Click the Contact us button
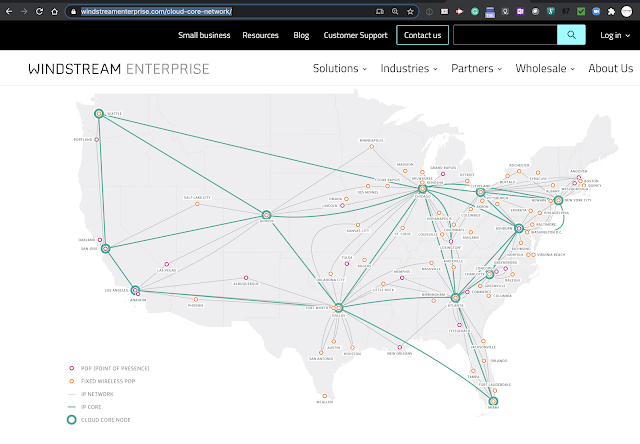 (422, 35)
